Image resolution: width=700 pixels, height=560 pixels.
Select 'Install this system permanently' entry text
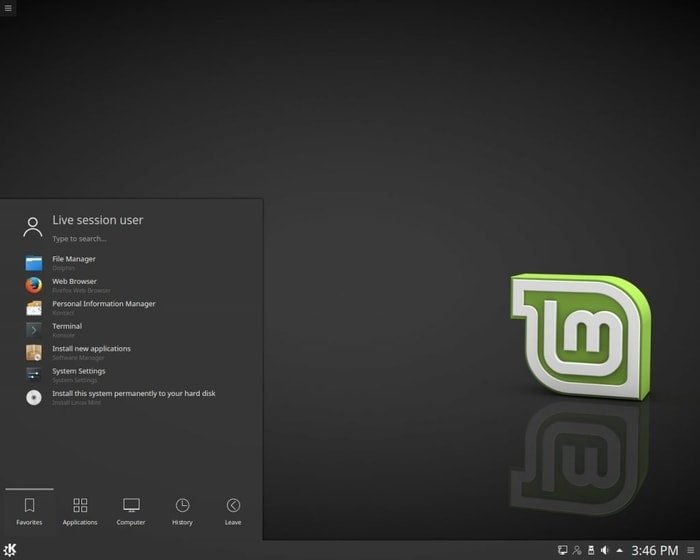[x=133, y=393]
